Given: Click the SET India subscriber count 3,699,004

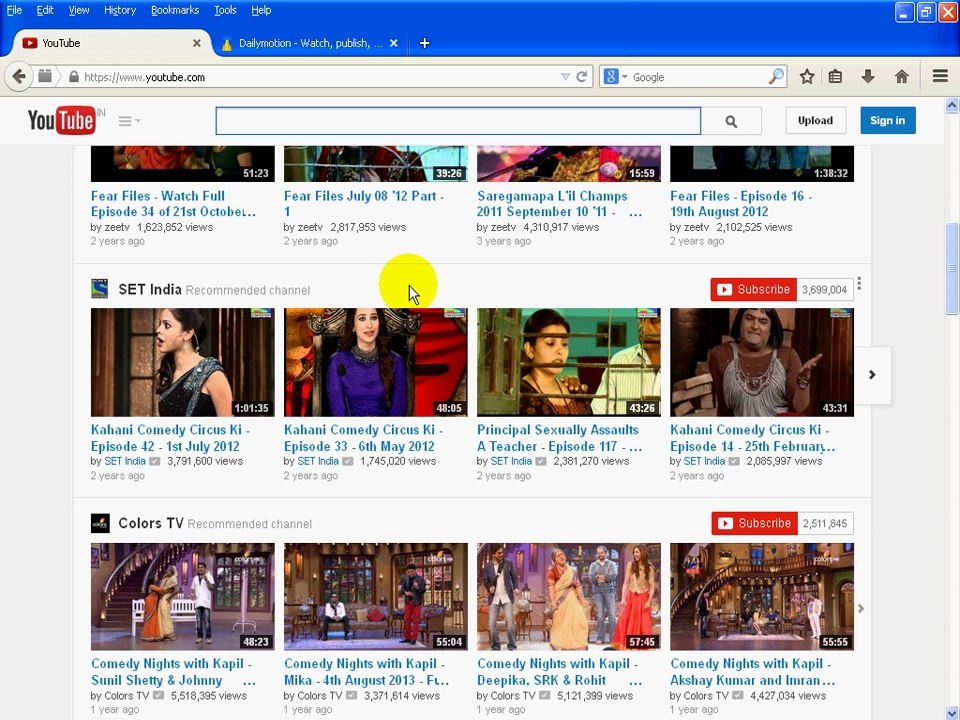Looking at the screenshot, I should [824, 290].
